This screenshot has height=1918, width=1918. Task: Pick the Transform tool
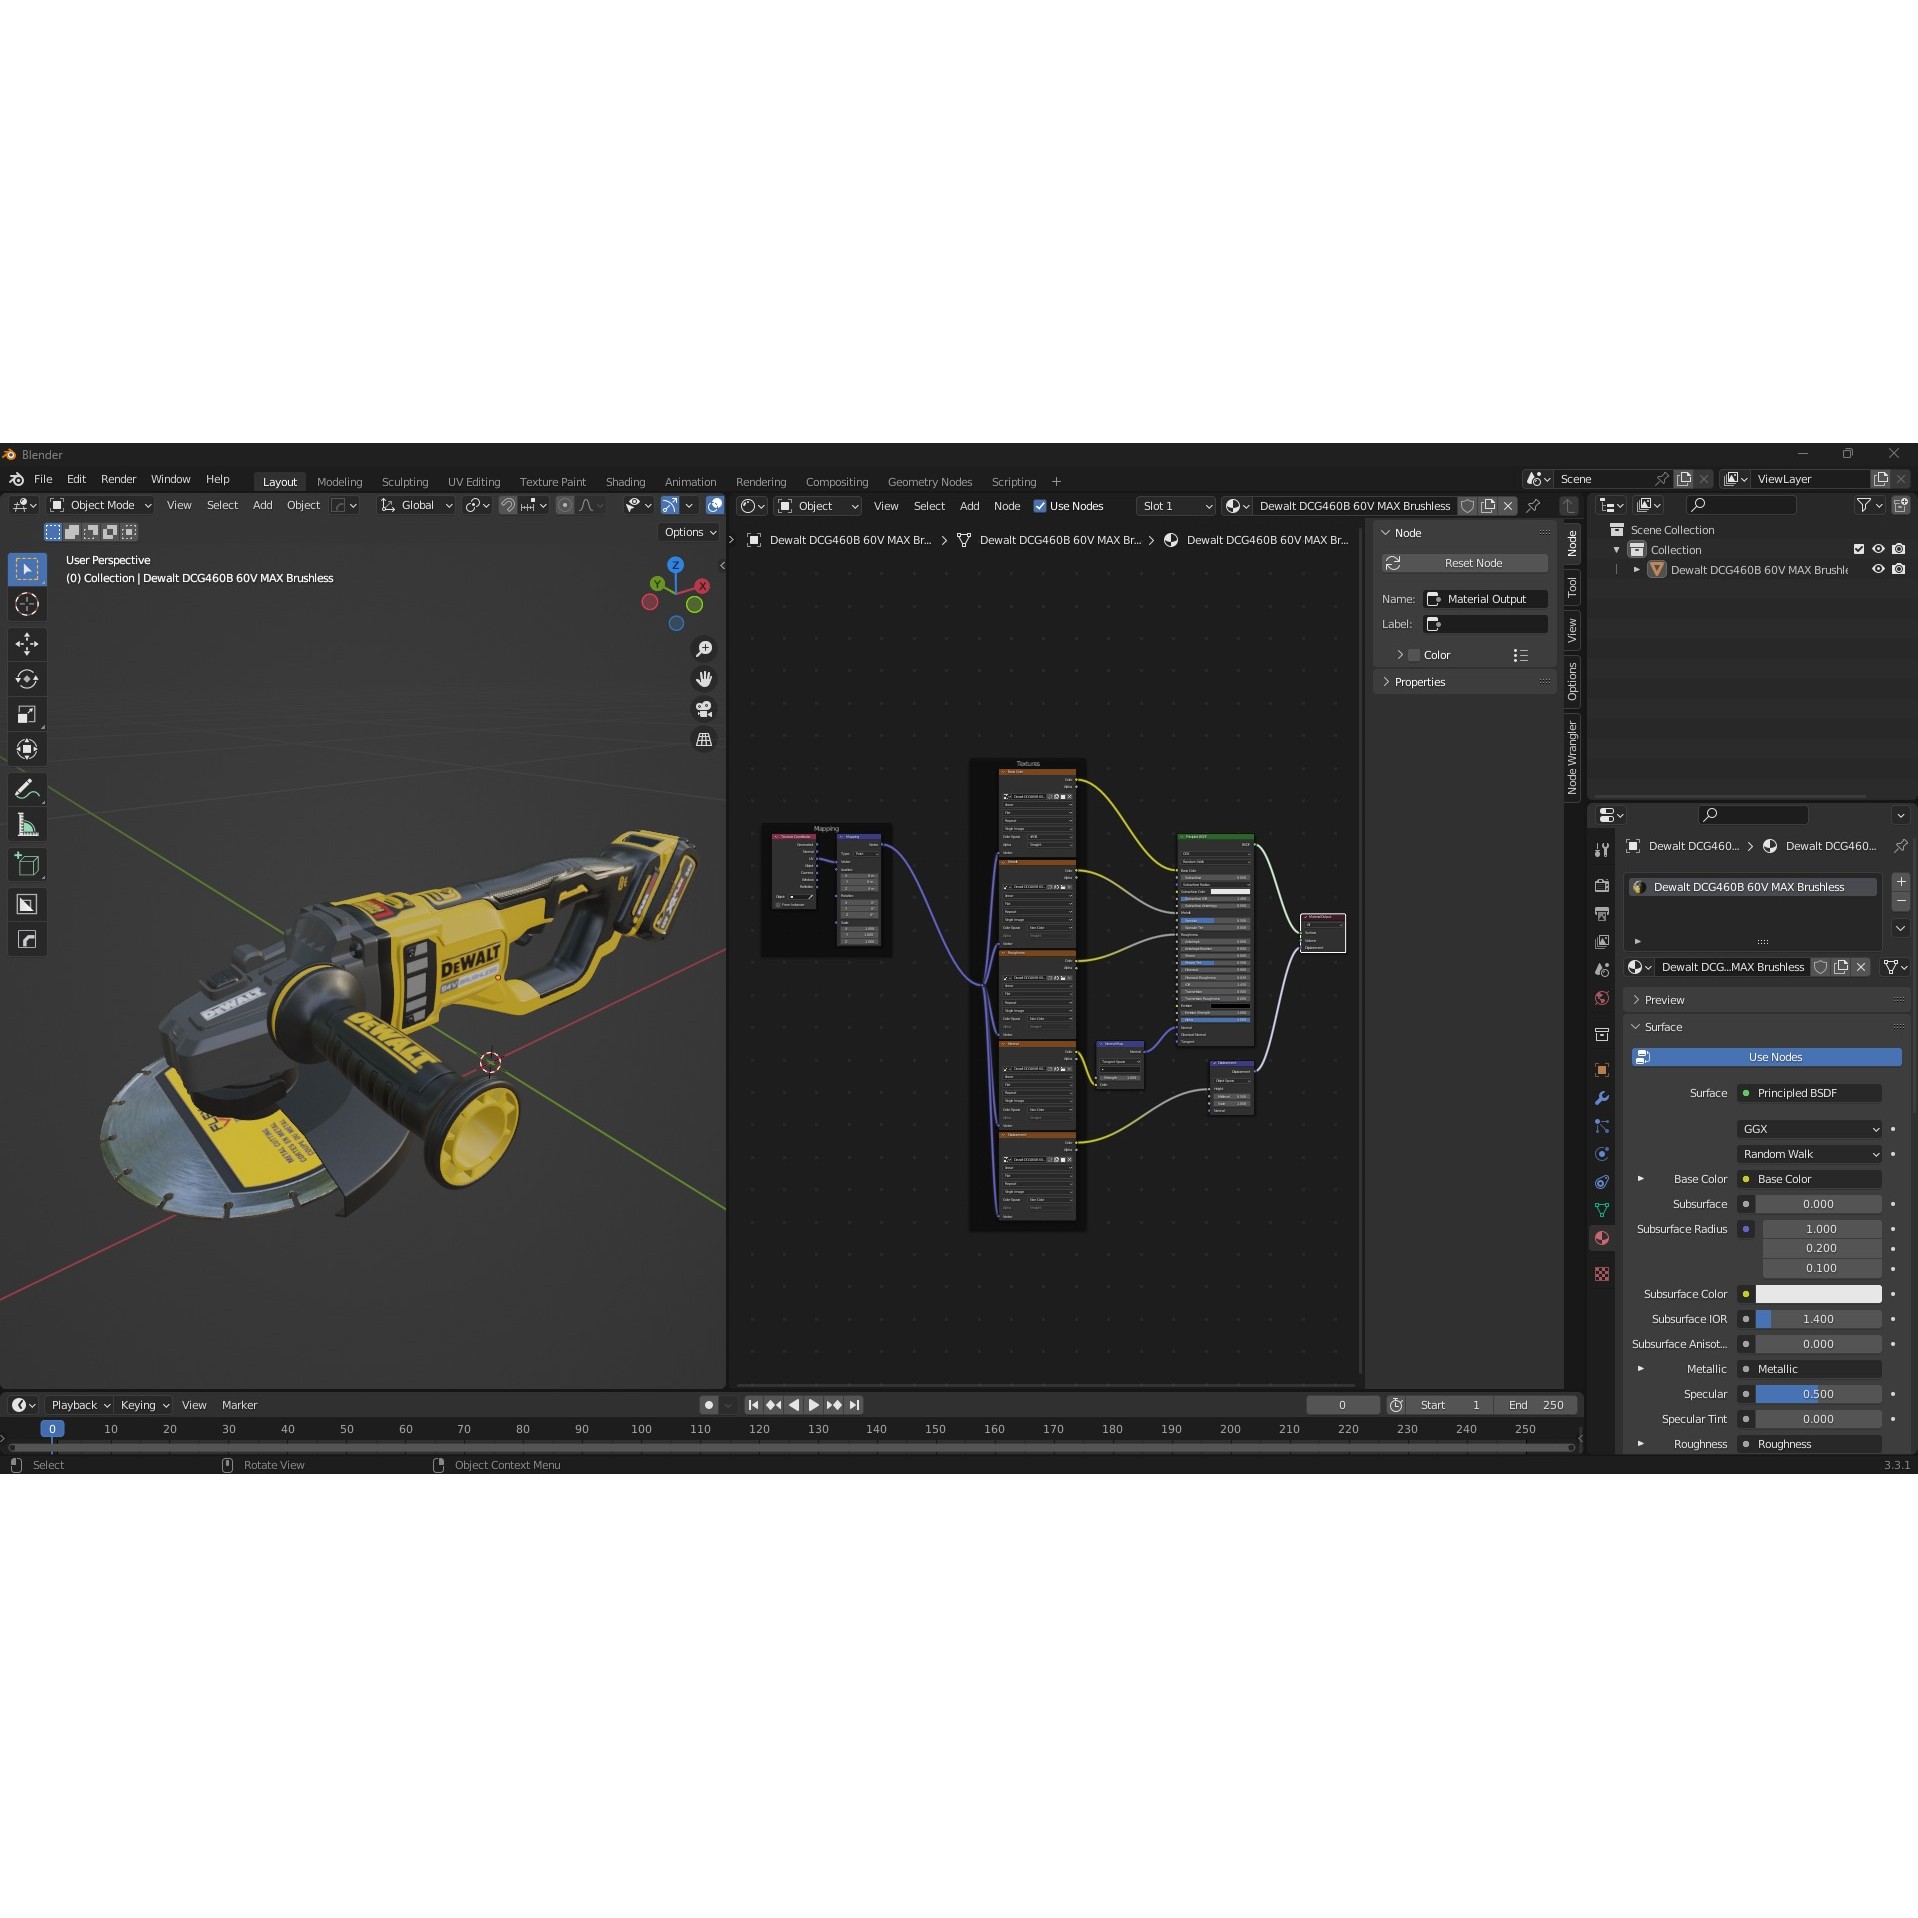[x=27, y=749]
